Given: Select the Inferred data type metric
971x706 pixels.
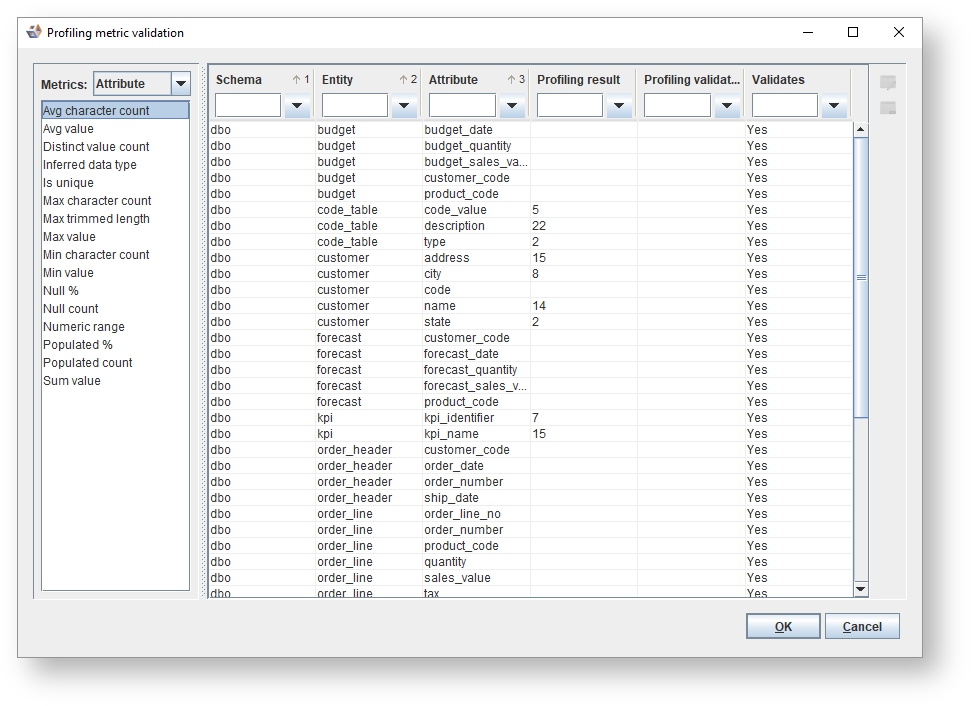Looking at the screenshot, I should pyautogui.click(x=115, y=165).
